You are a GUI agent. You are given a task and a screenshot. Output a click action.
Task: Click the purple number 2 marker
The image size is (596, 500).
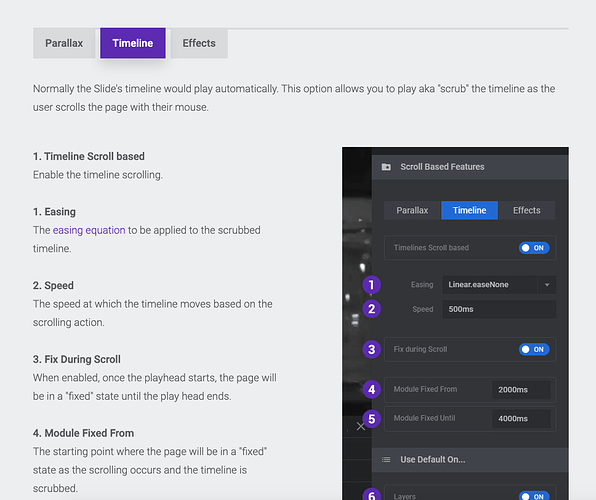click(x=371, y=309)
